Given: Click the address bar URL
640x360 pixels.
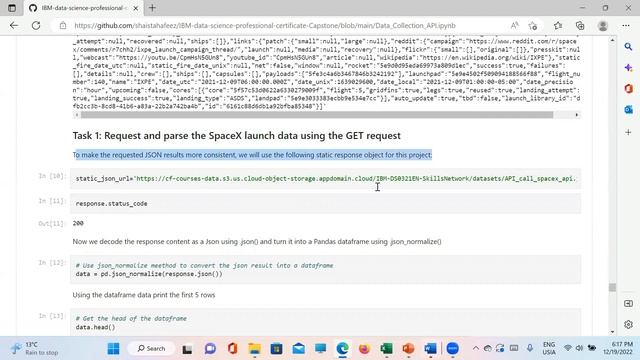Looking at the screenshot, I should pyautogui.click(x=264, y=25).
